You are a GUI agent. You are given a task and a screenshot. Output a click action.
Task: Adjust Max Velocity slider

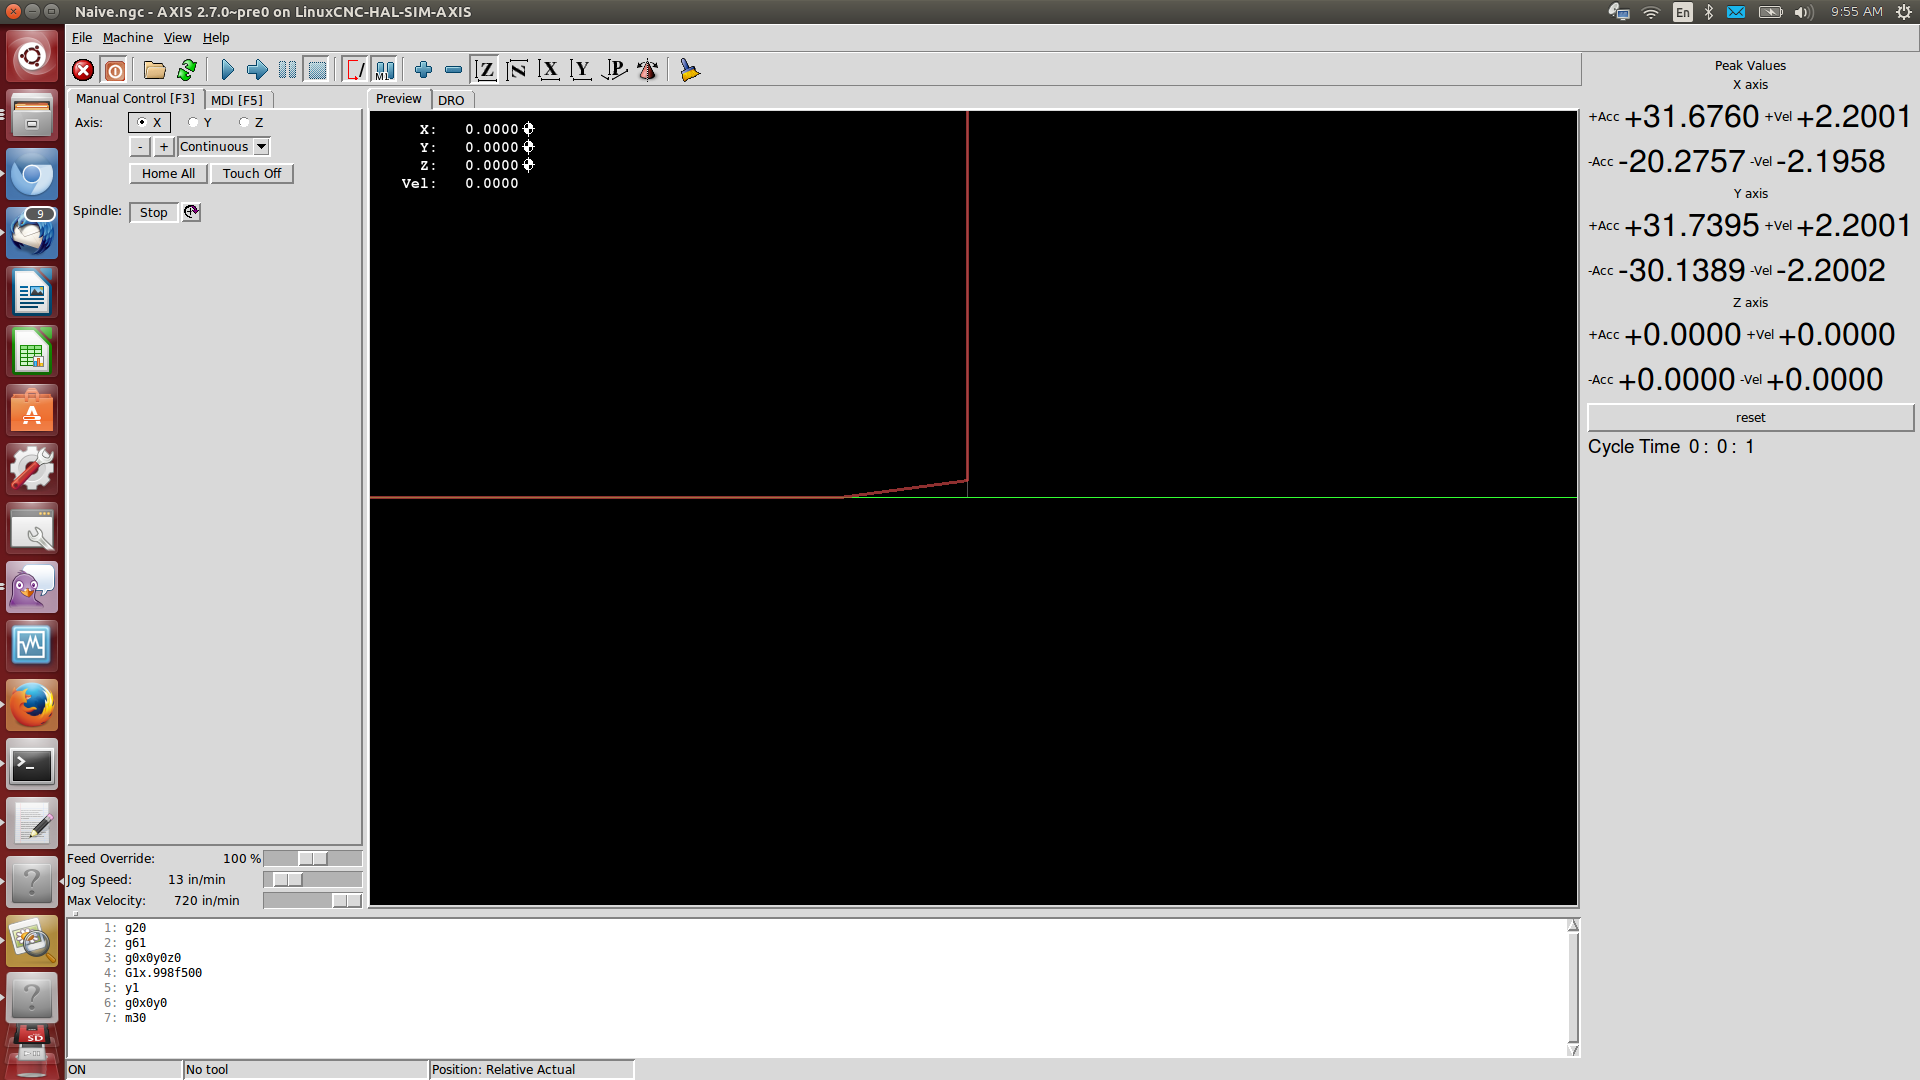pyautogui.click(x=312, y=901)
